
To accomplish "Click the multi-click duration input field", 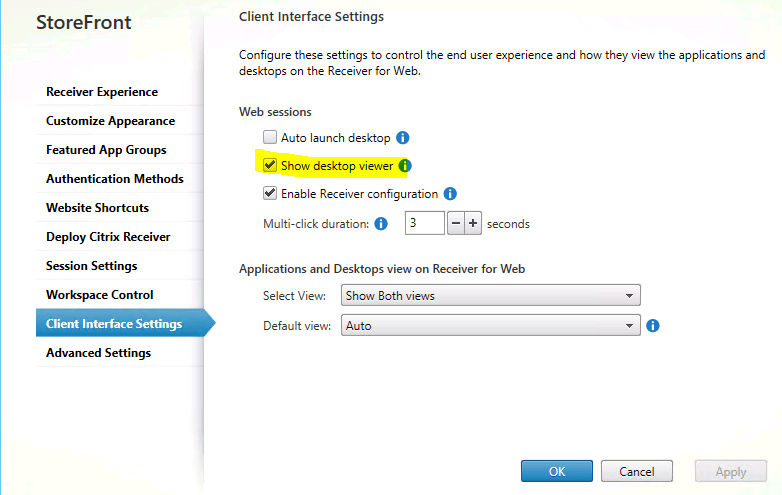I will [424, 223].
